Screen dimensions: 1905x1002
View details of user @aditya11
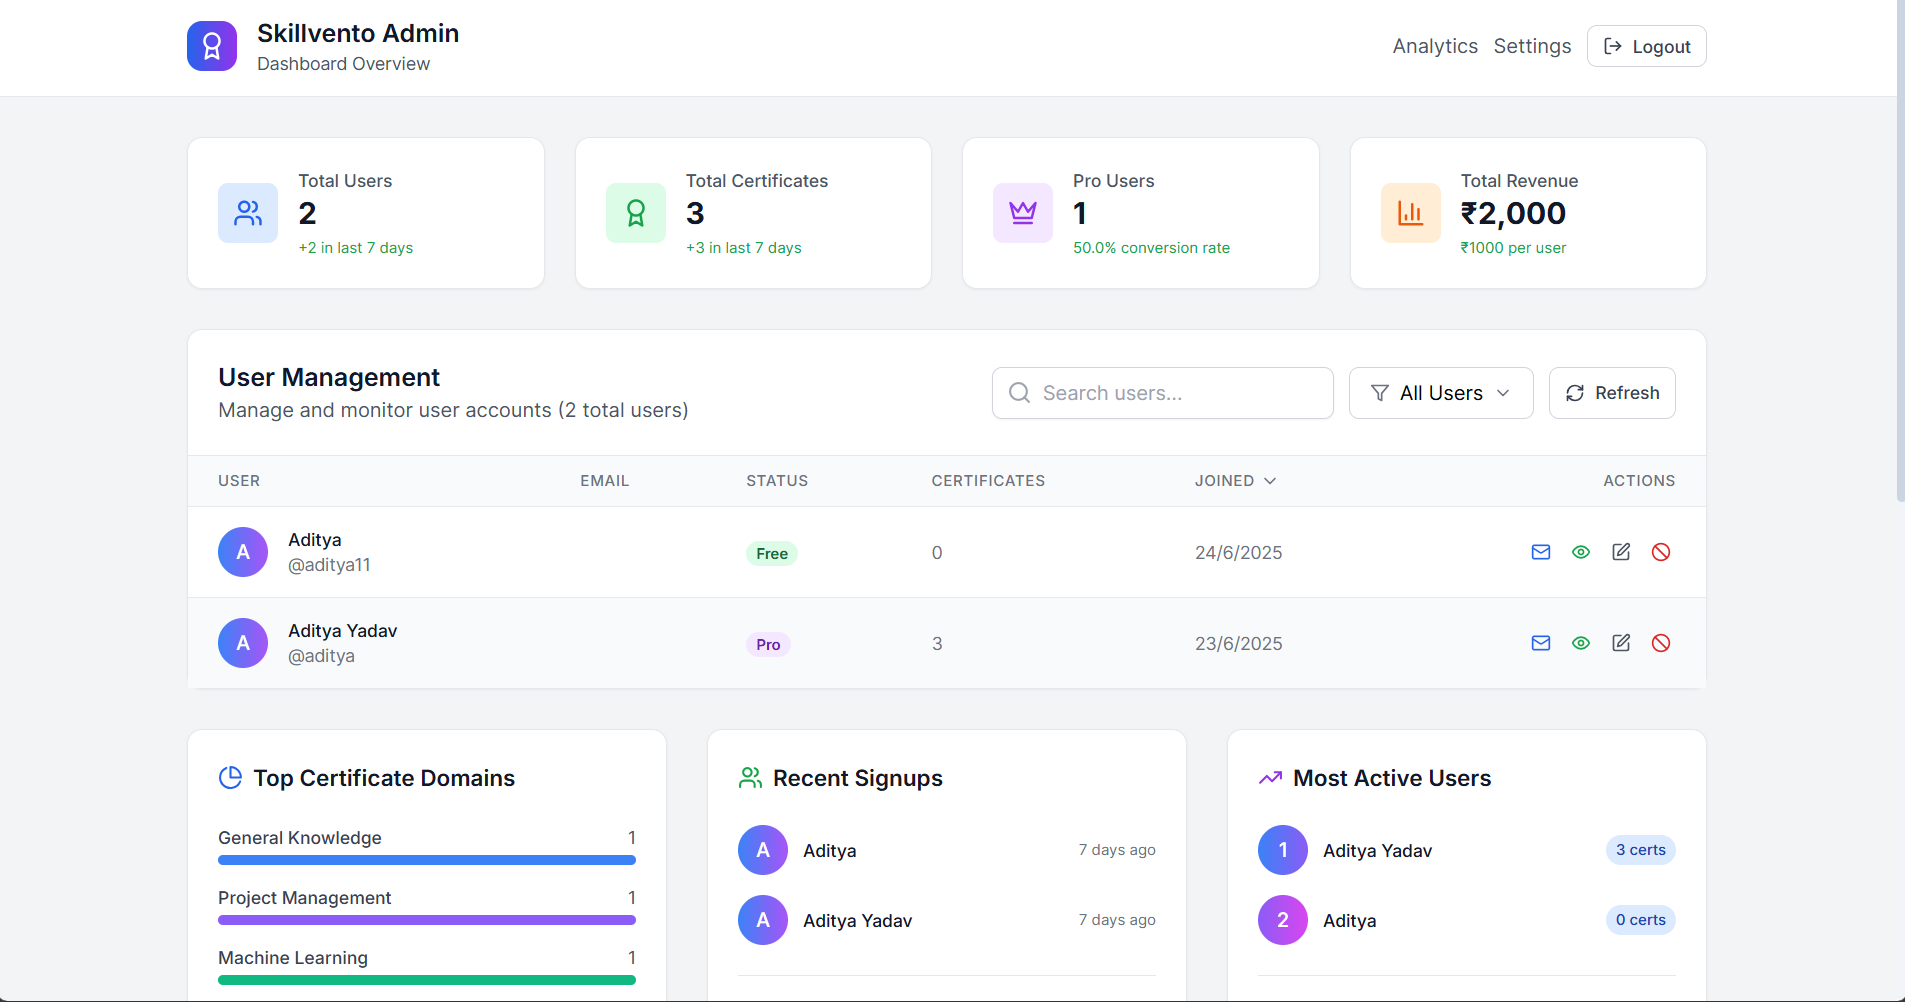(x=1581, y=552)
